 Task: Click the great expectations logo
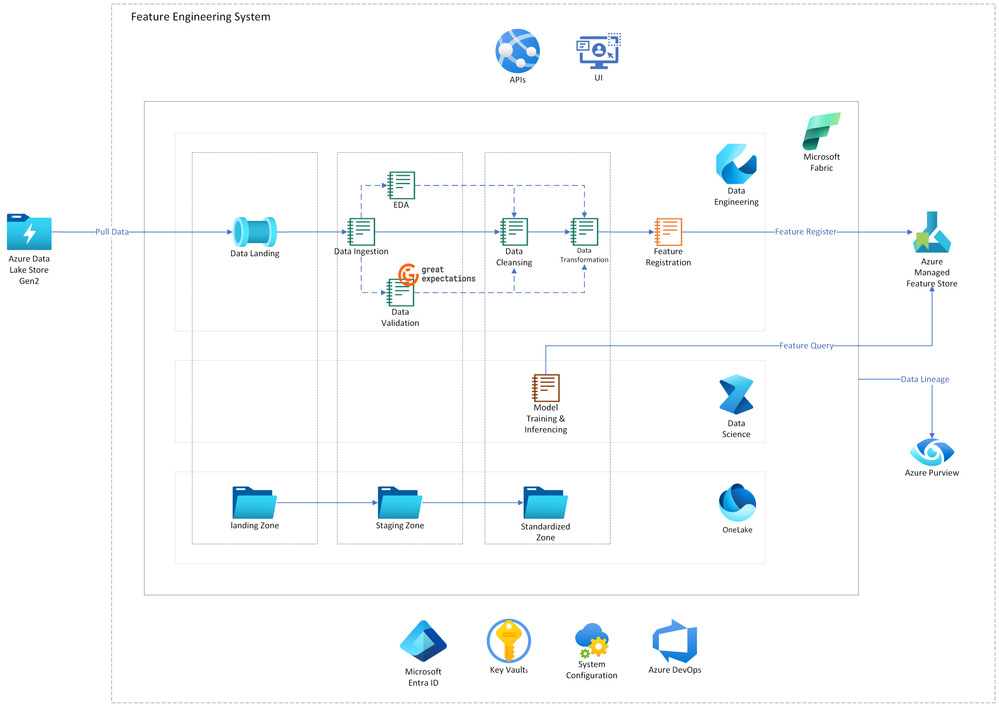pos(437,274)
